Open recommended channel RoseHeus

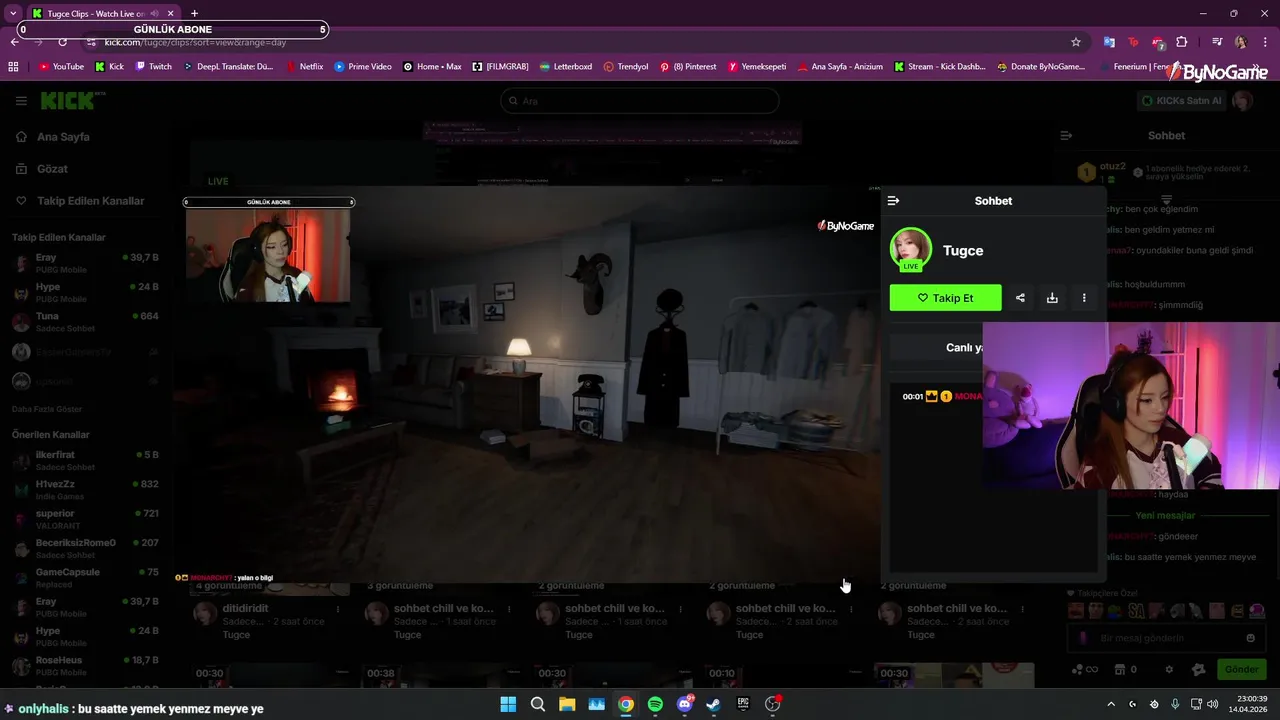click(85, 666)
